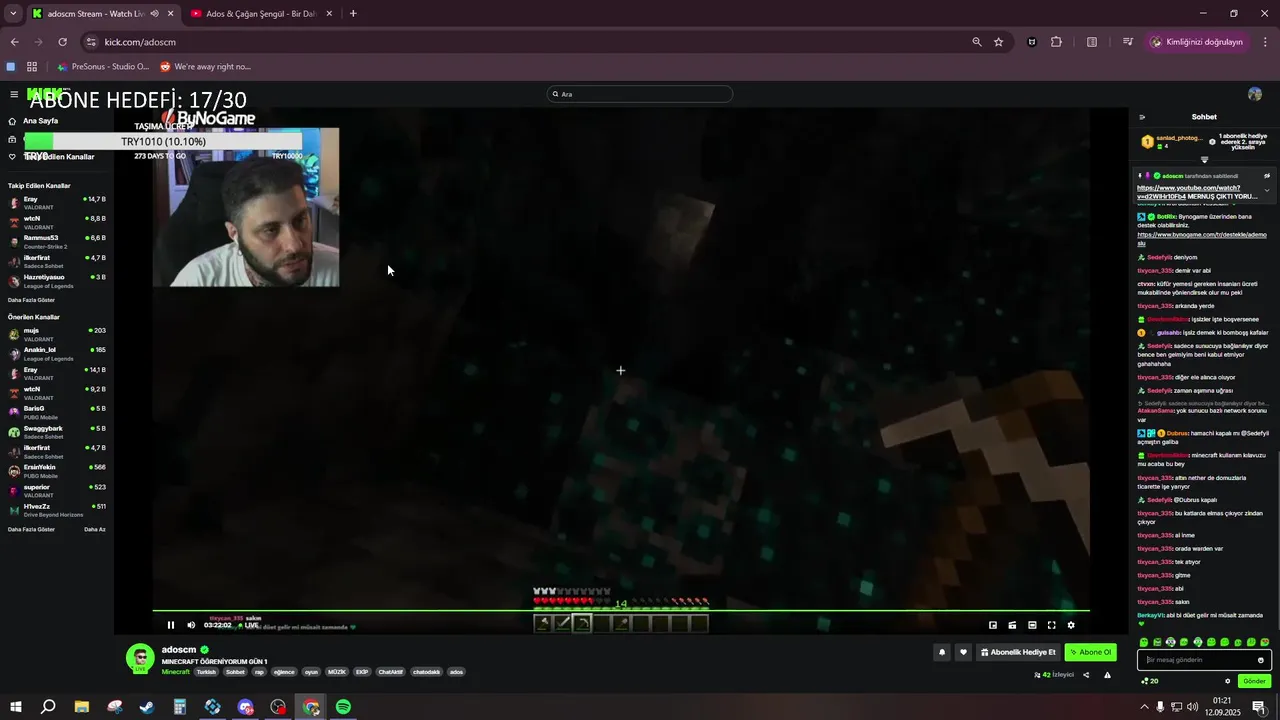This screenshot has height=720, width=1280.
Task: Expand the gift leaderboard chevron
Action: coord(1204,160)
